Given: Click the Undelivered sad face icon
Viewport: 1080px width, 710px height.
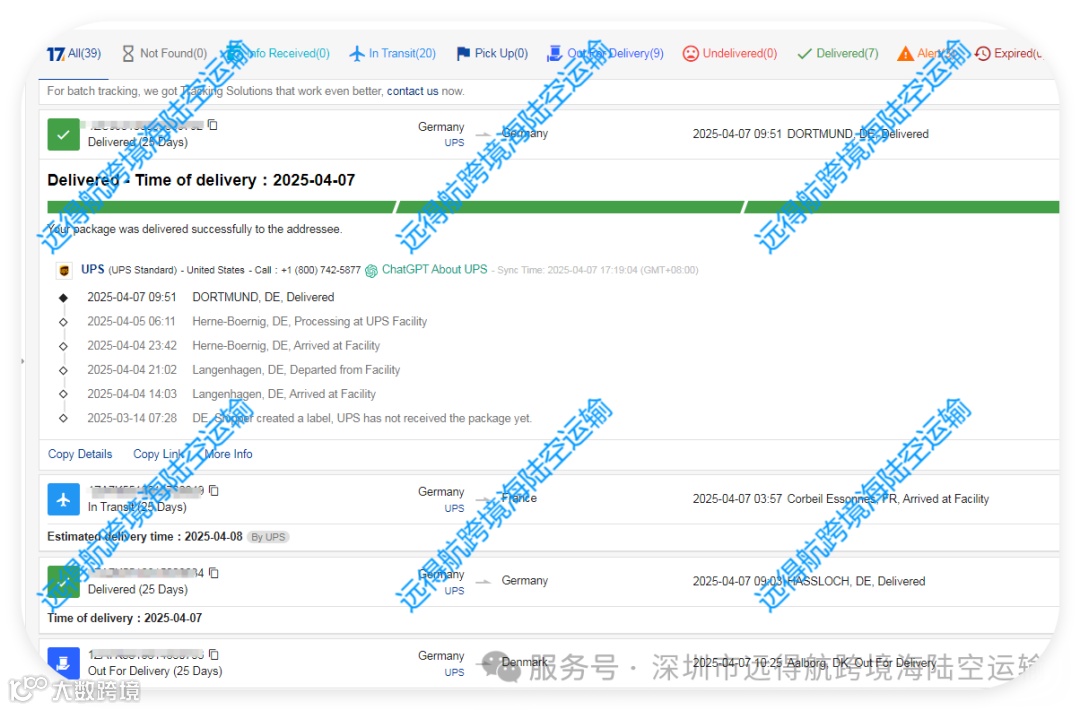Looking at the screenshot, I should click(690, 54).
